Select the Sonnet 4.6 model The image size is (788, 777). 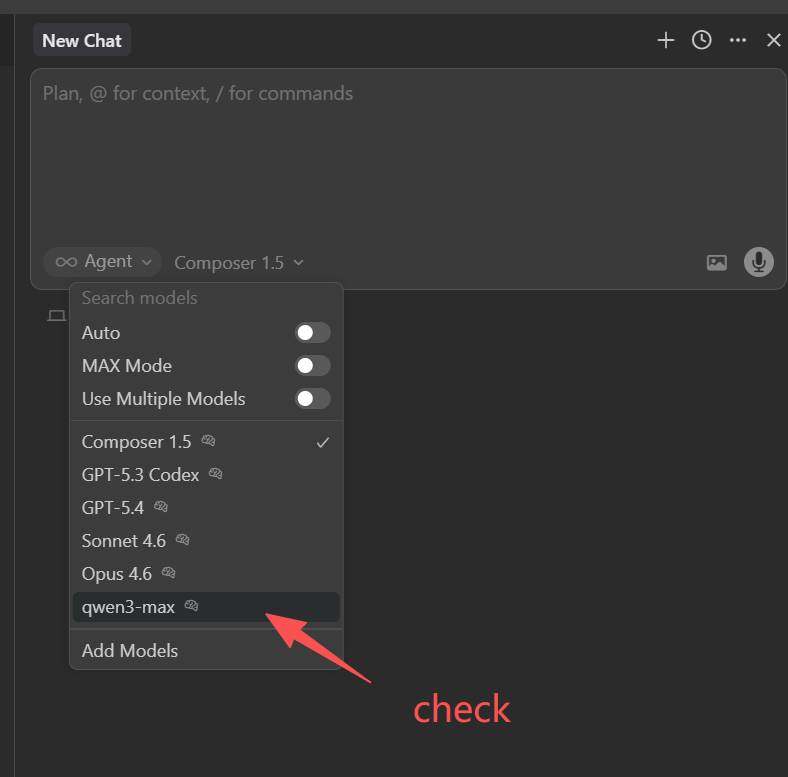click(206, 541)
